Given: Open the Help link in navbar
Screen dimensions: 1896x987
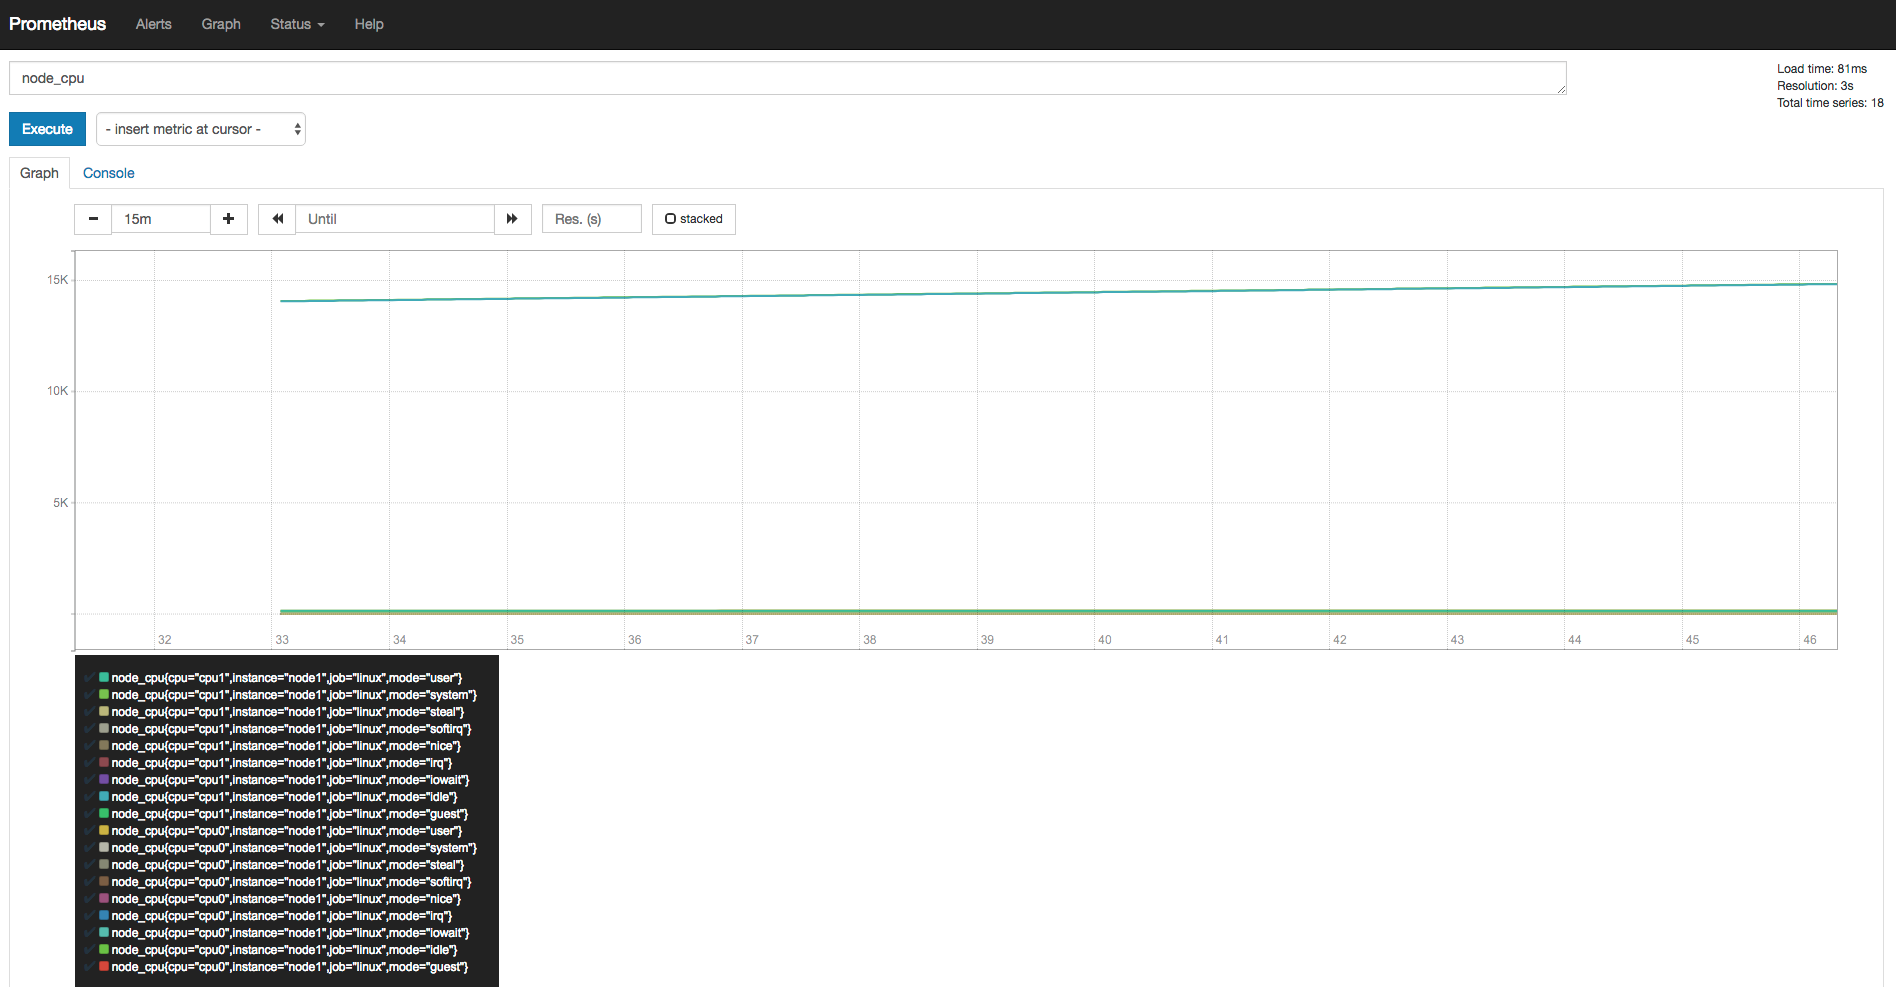Looking at the screenshot, I should (369, 24).
